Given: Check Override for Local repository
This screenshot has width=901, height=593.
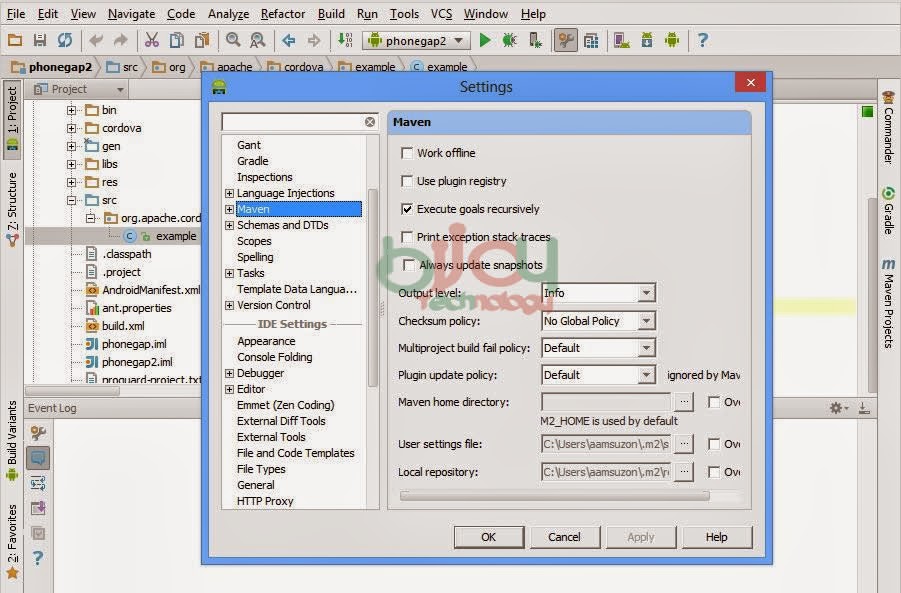Looking at the screenshot, I should pos(714,472).
